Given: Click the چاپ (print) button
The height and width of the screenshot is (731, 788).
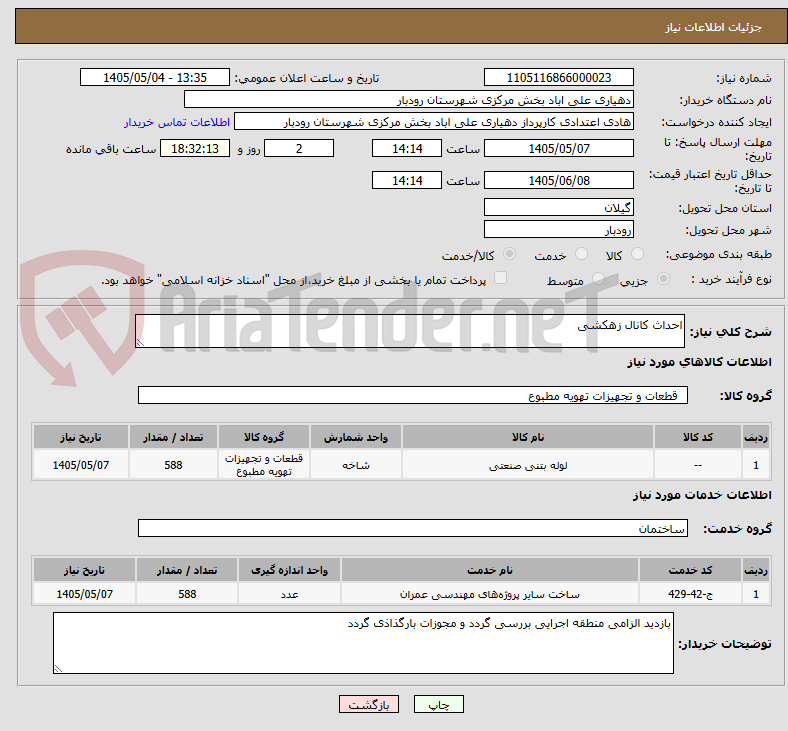Looking at the screenshot, I should pyautogui.click(x=438, y=704).
